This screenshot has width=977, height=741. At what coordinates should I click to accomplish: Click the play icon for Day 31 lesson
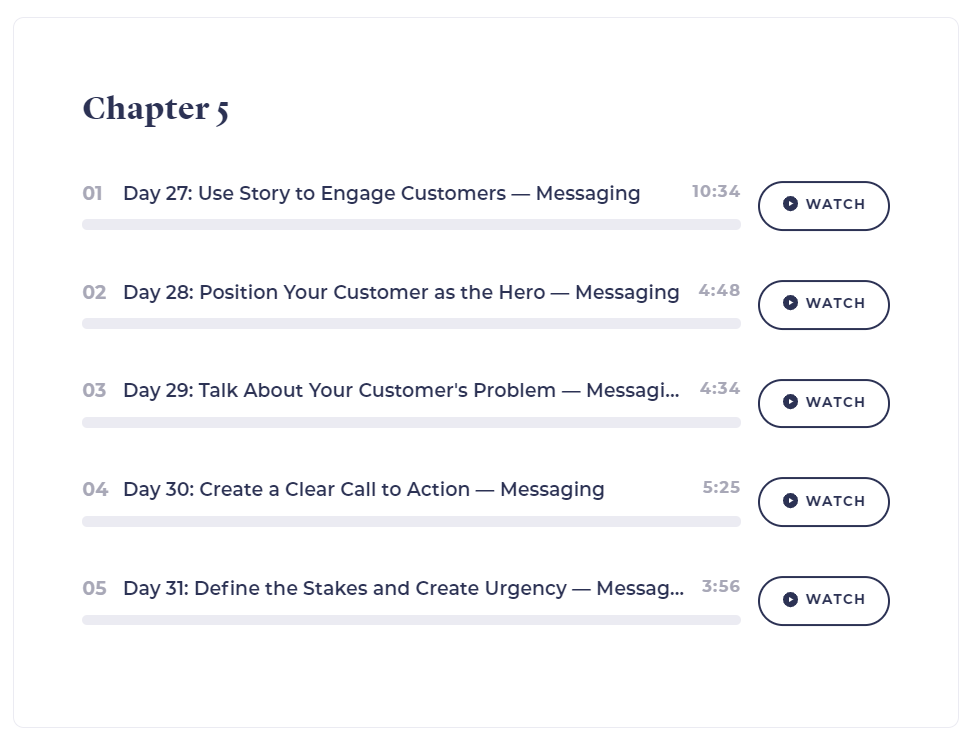point(790,600)
